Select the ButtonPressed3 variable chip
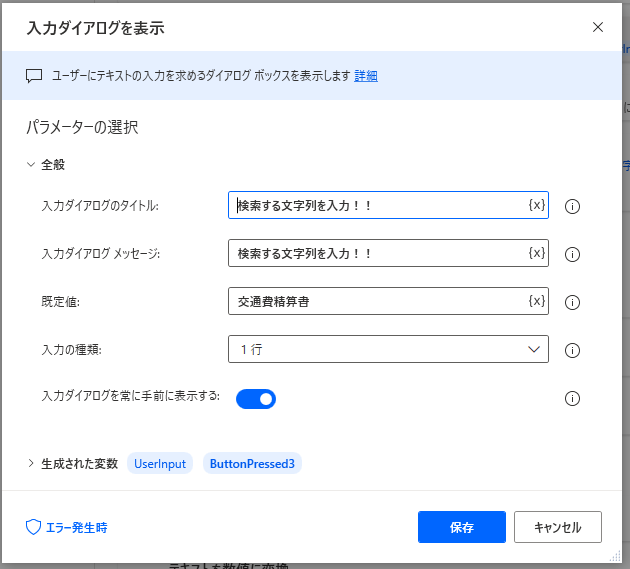 (x=252, y=464)
